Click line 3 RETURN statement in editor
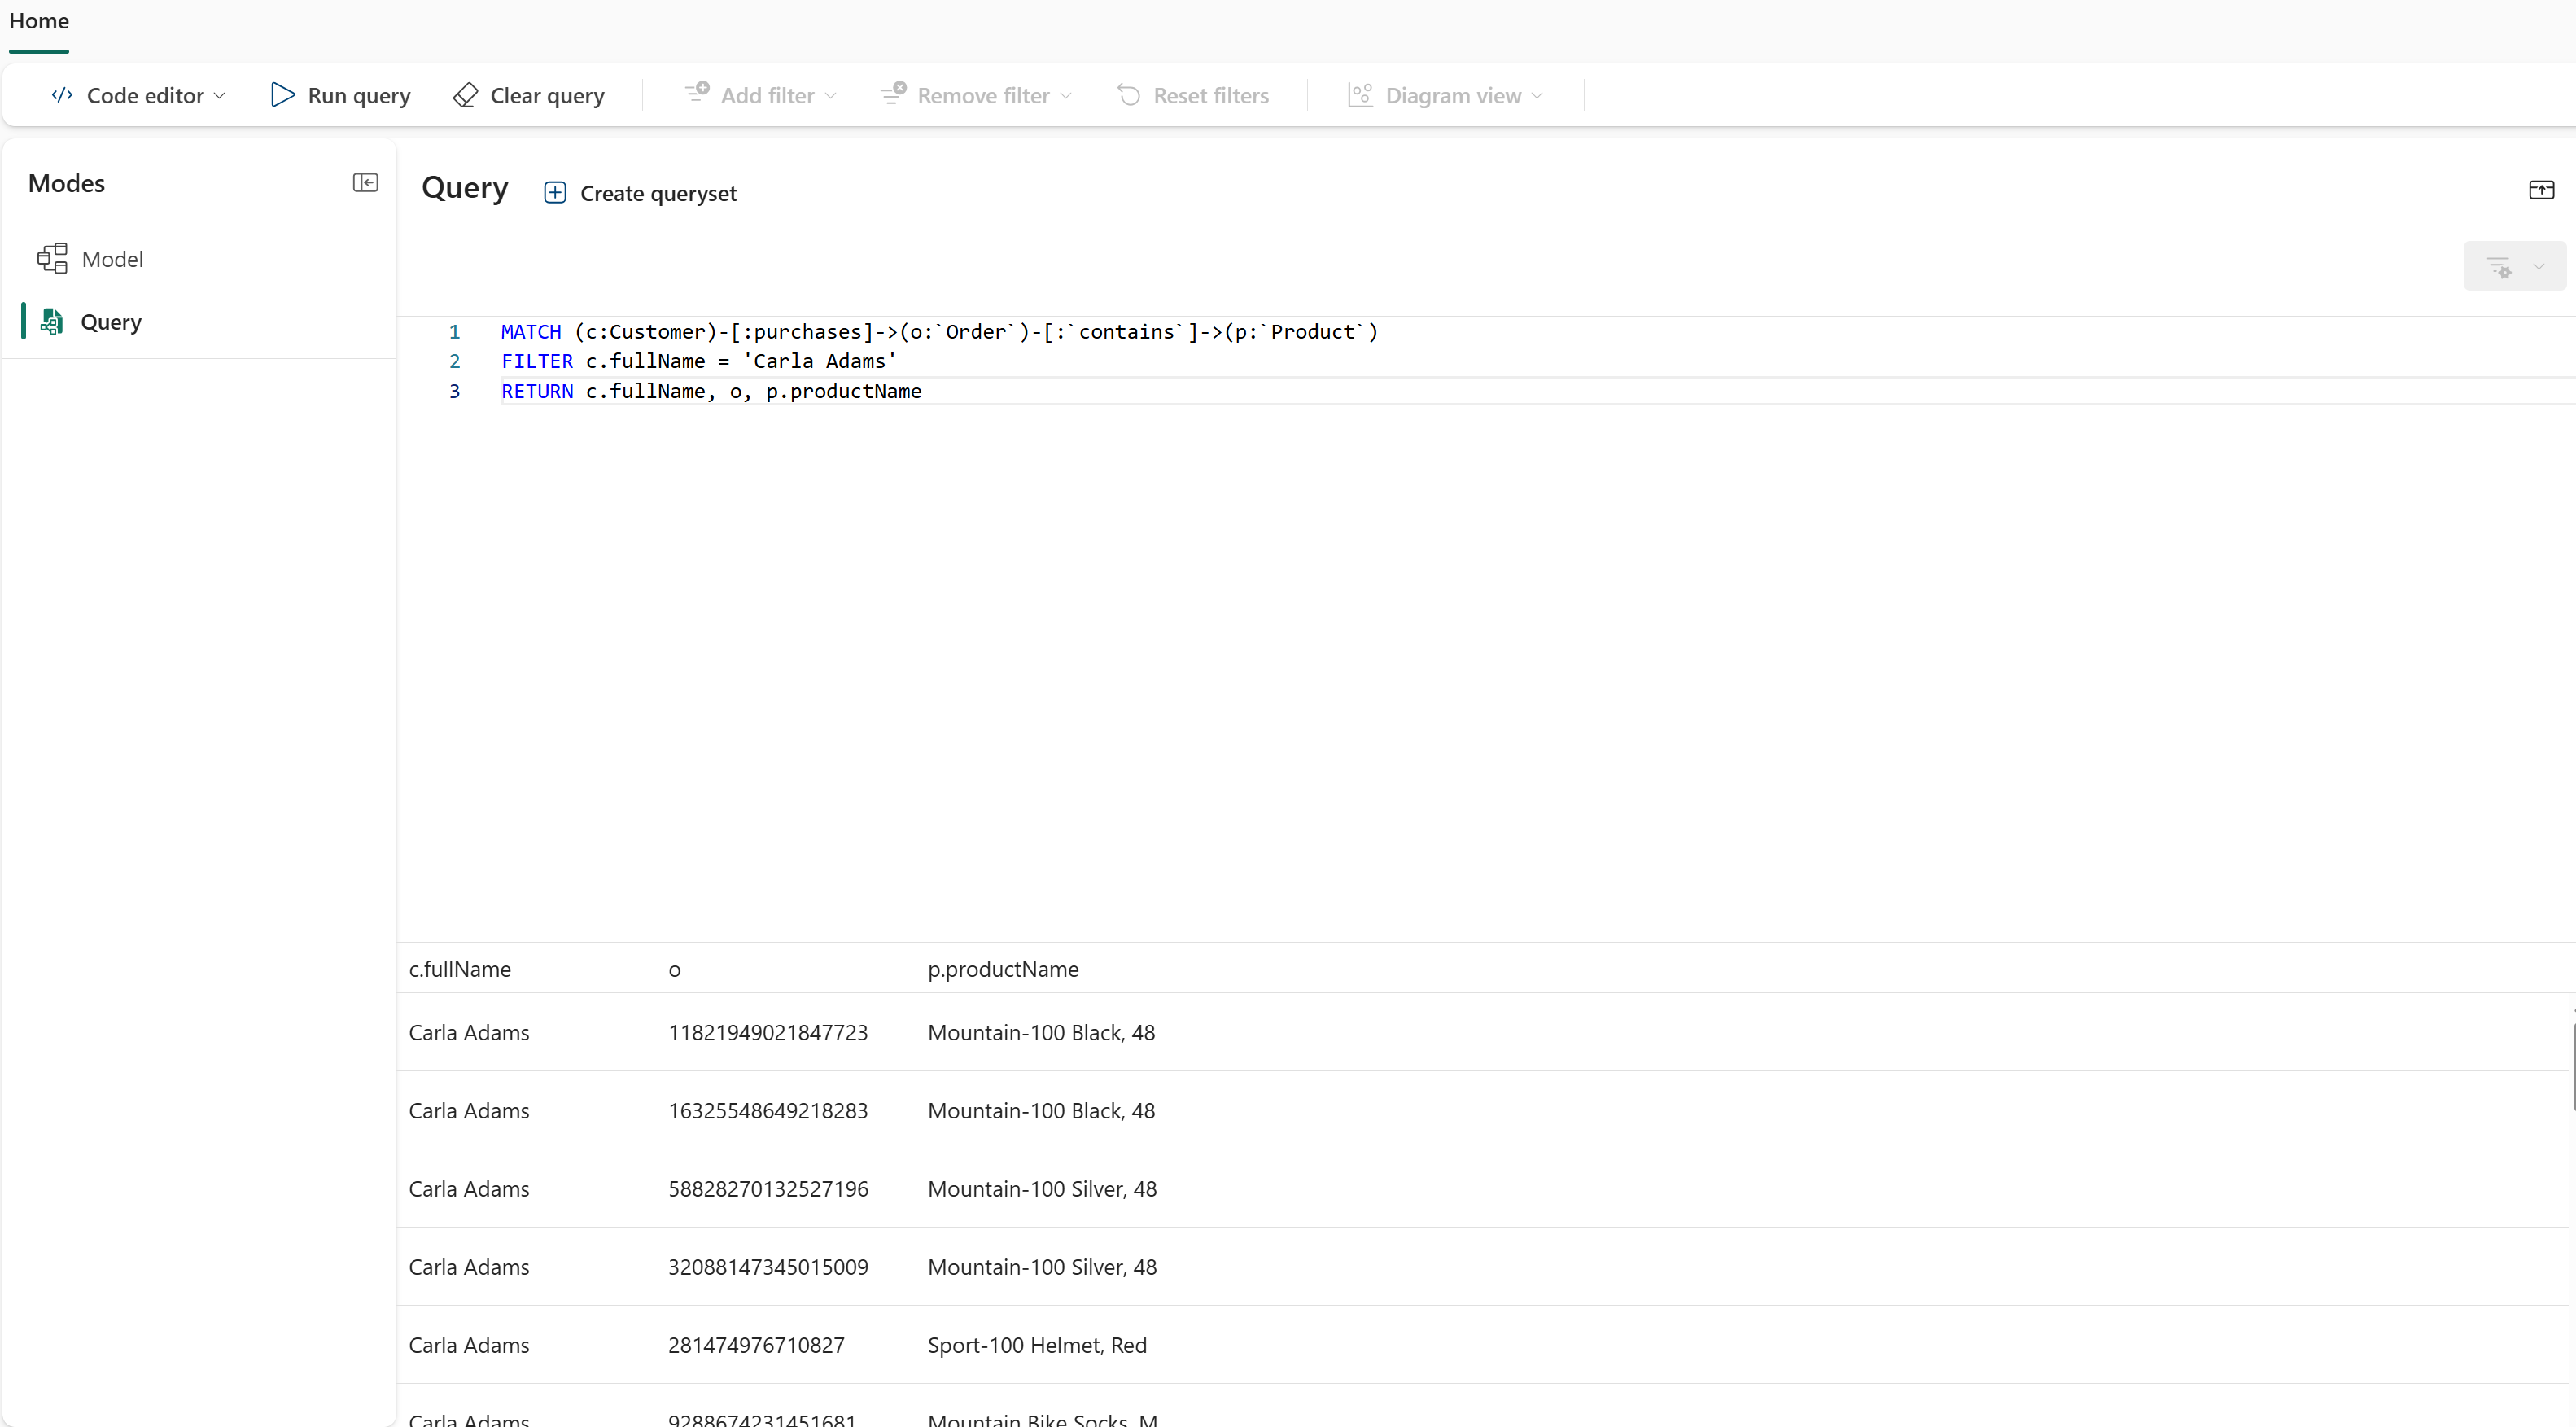 tap(711, 391)
